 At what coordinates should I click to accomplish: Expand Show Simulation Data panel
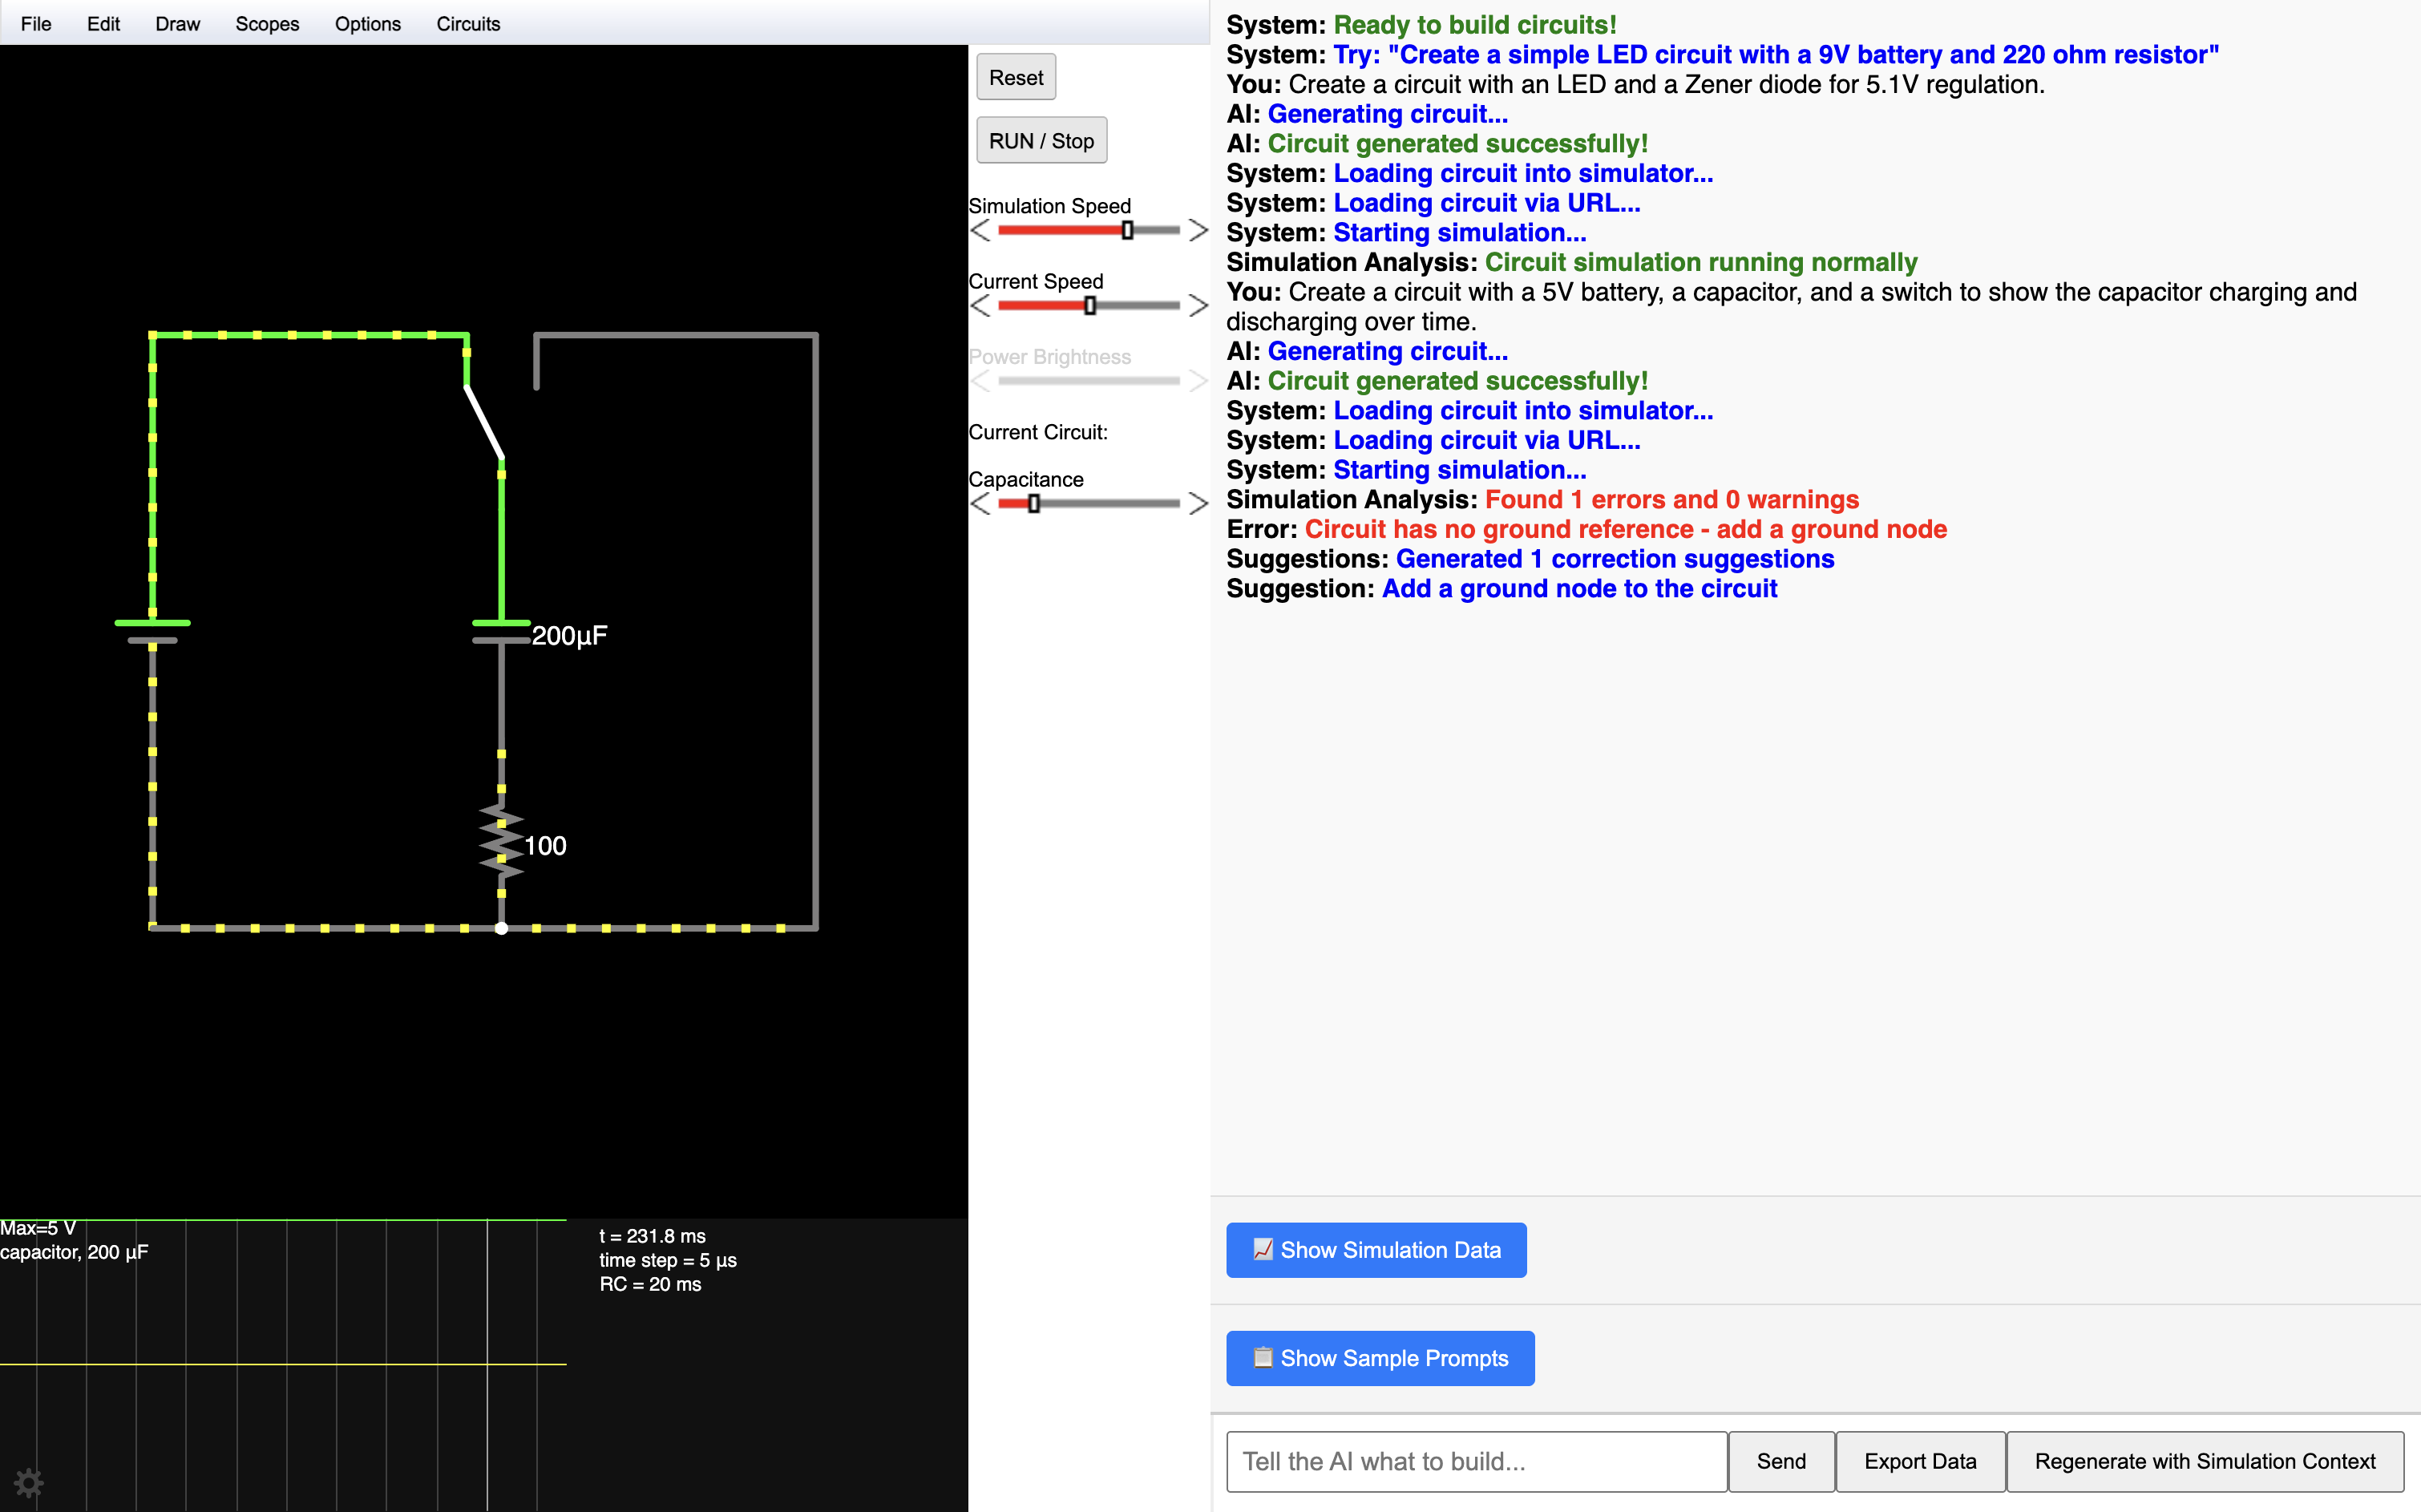[x=1376, y=1250]
